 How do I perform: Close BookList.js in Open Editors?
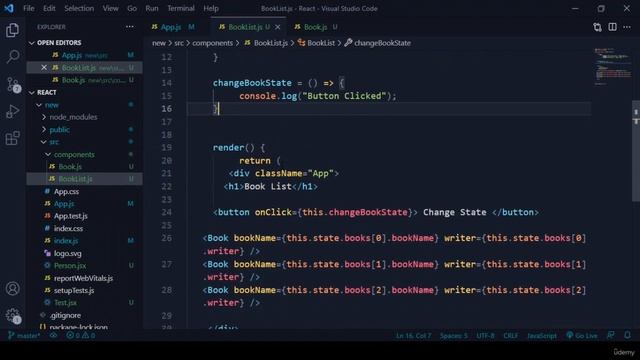(x=44, y=67)
